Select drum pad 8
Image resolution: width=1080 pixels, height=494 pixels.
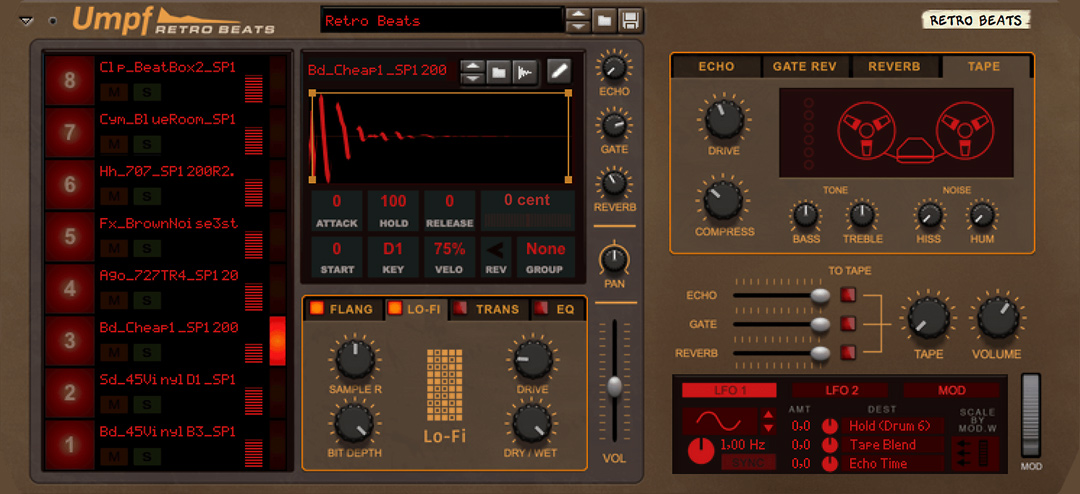point(70,81)
